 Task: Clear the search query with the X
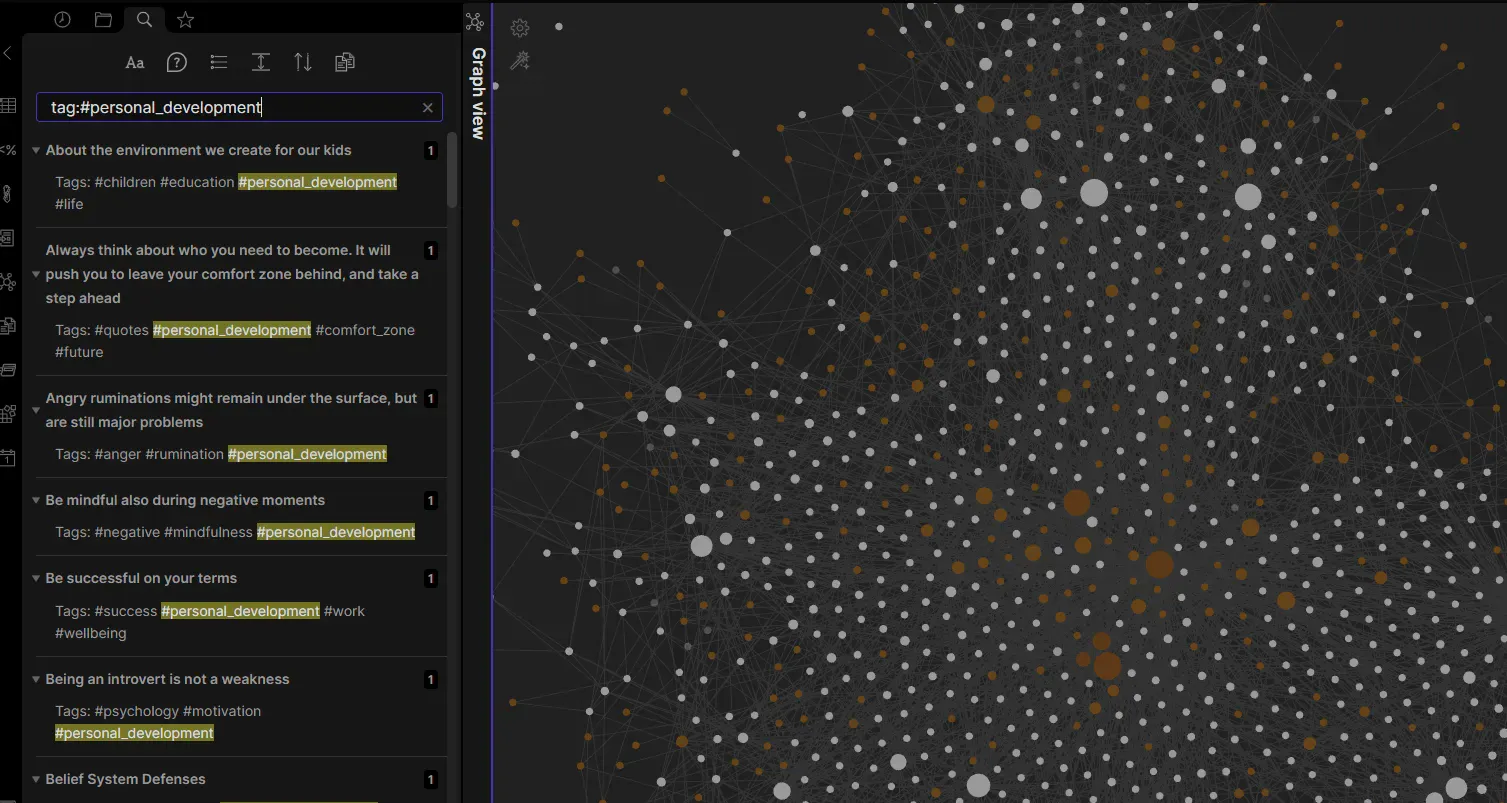tap(428, 107)
